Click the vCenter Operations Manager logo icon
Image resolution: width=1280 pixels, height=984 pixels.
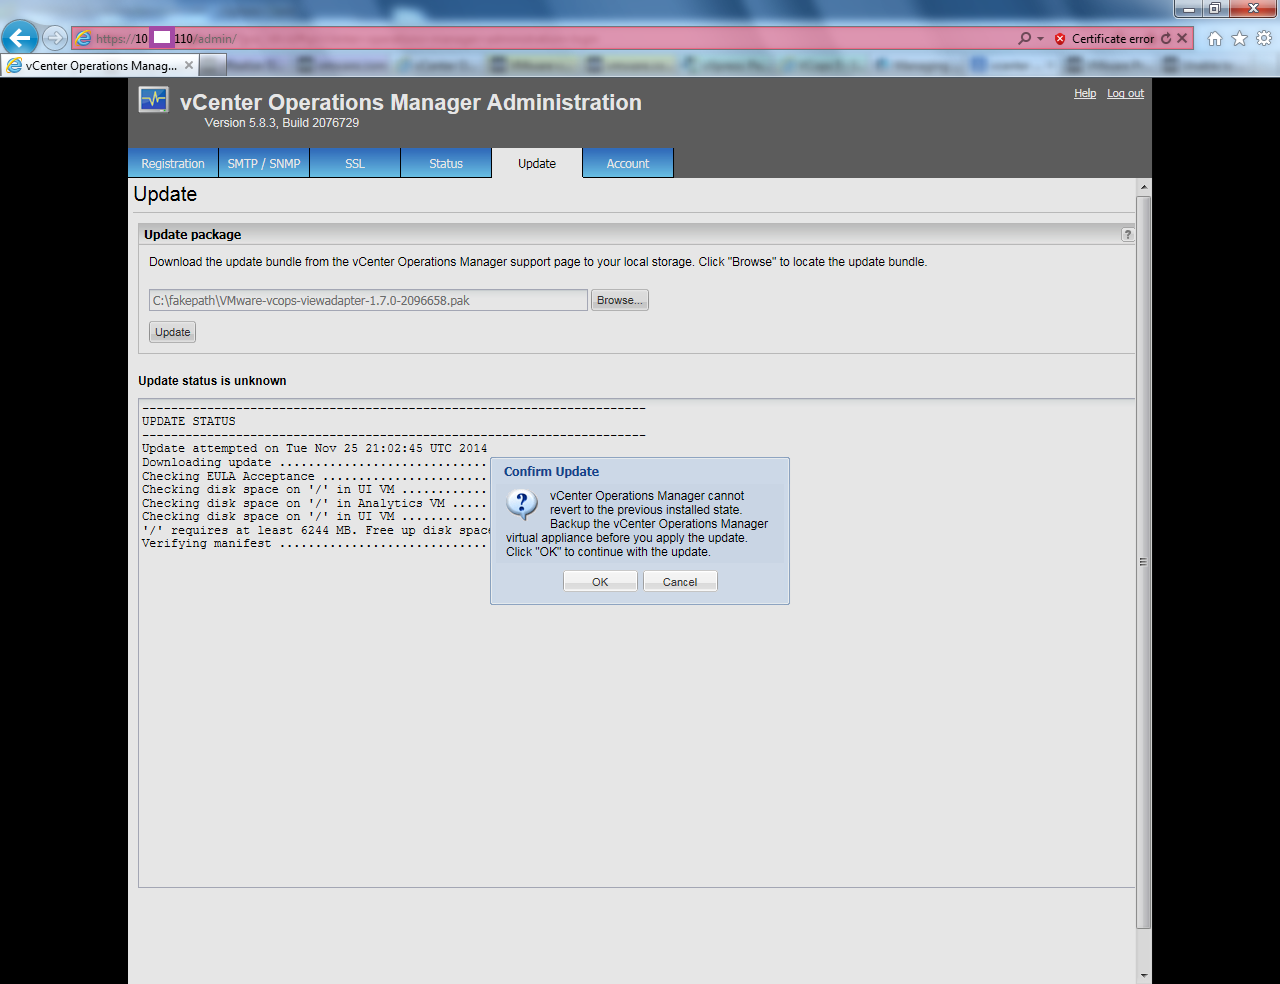[x=154, y=100]
